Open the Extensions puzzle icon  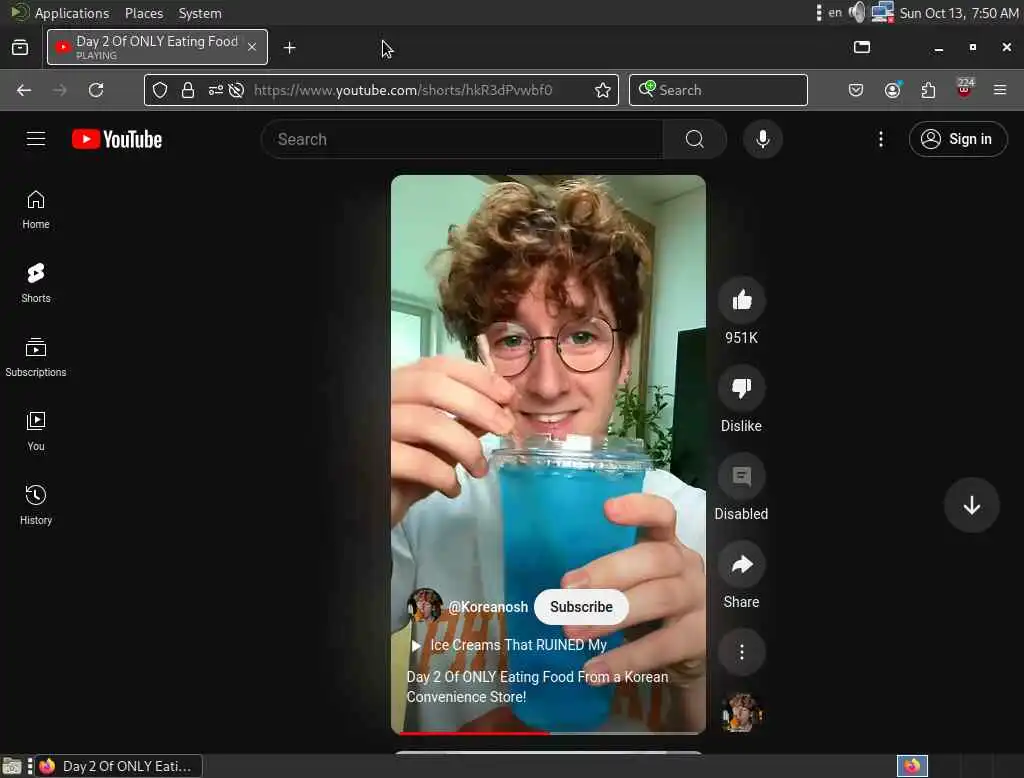(928, 90)
